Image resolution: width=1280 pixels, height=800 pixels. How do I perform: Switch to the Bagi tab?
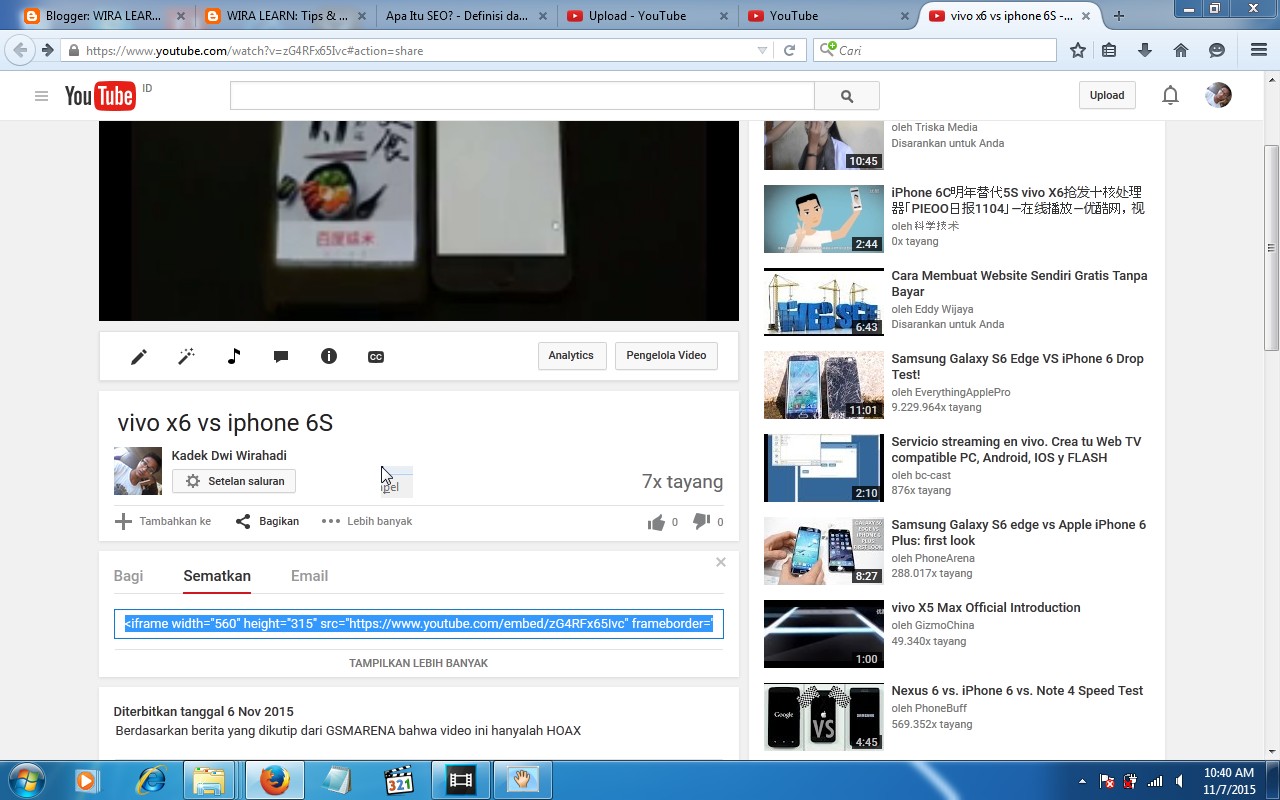click(x=128, y=576)
